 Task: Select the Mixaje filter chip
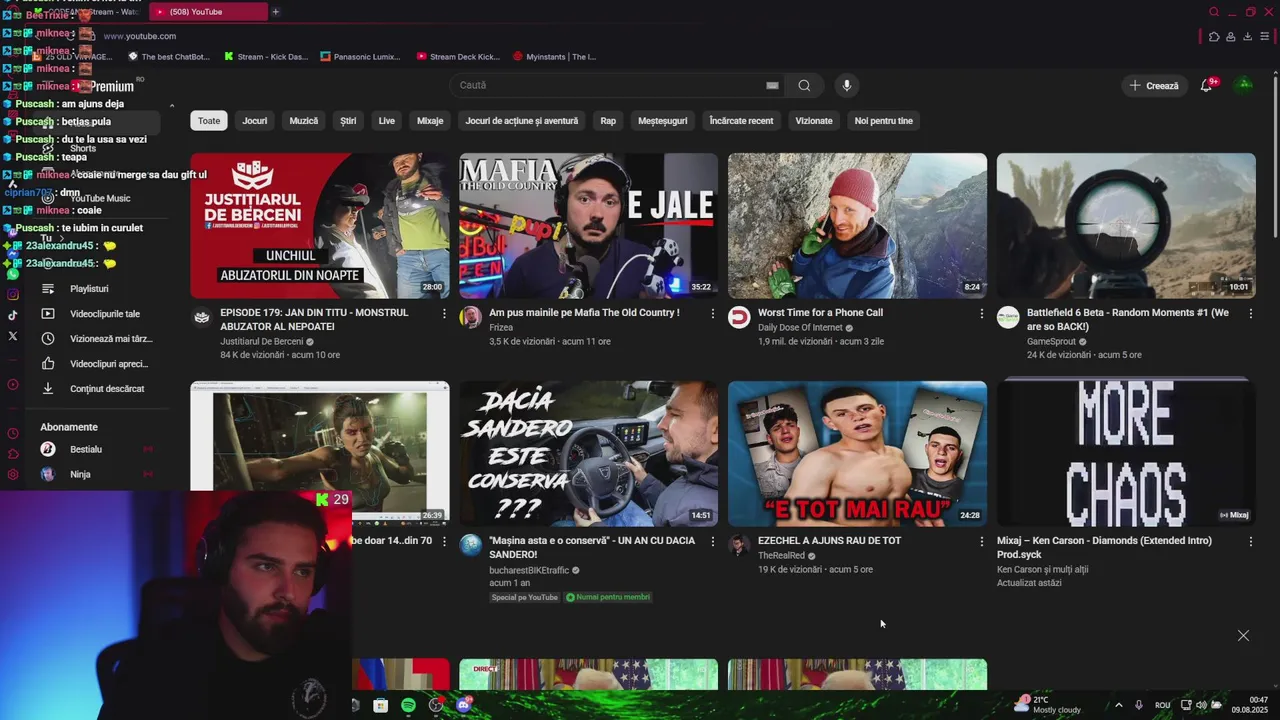pos(430,121)
